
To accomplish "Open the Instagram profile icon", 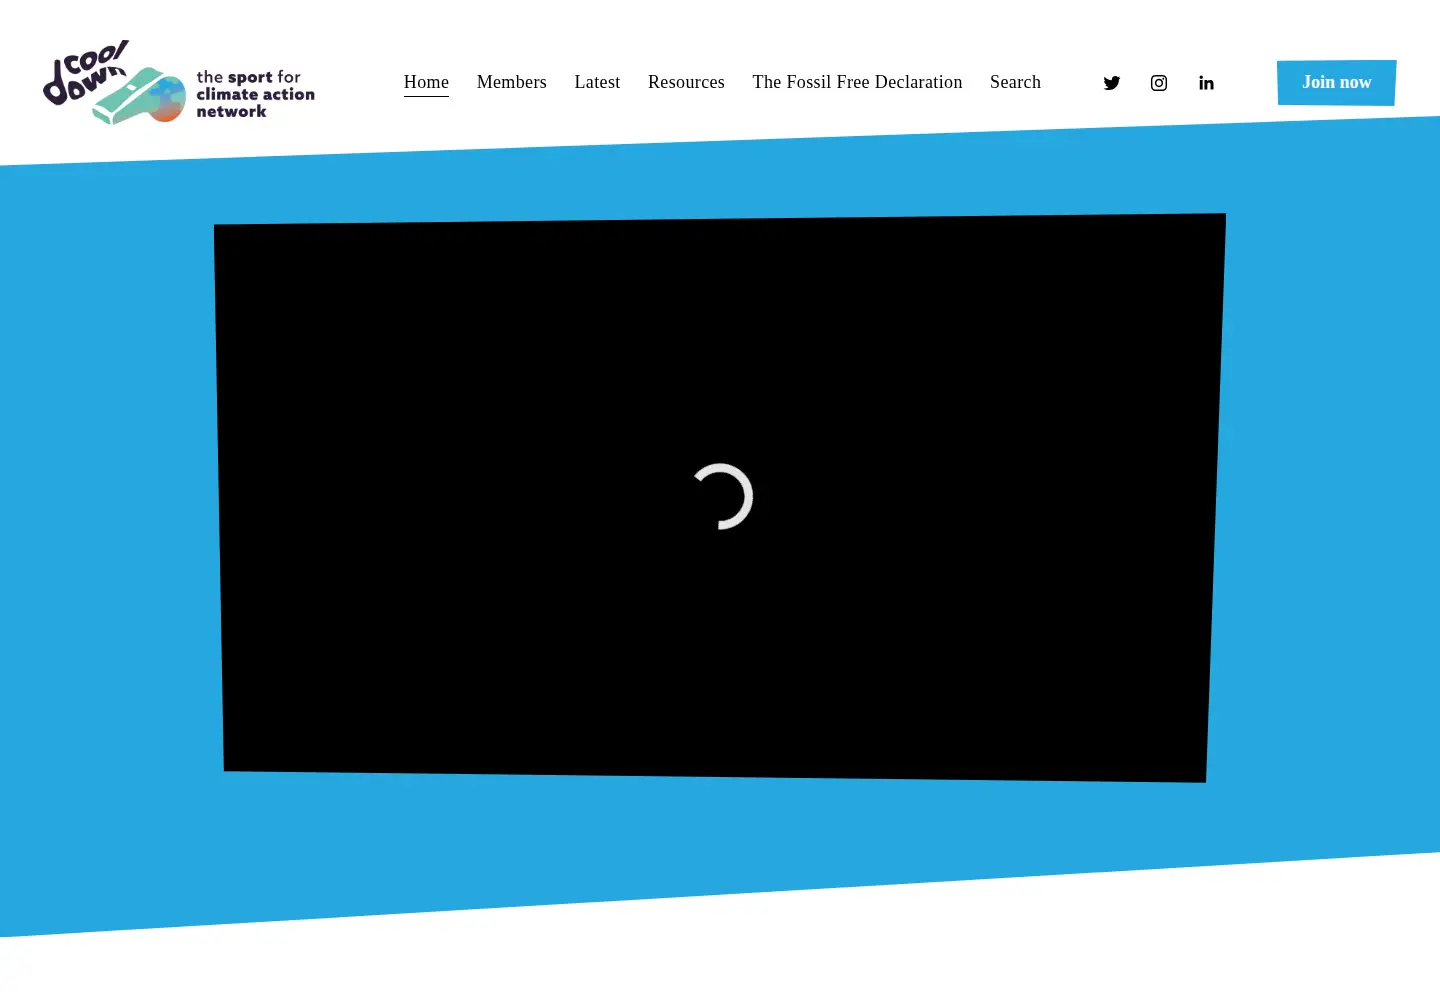I will (x=1159, y=83).
